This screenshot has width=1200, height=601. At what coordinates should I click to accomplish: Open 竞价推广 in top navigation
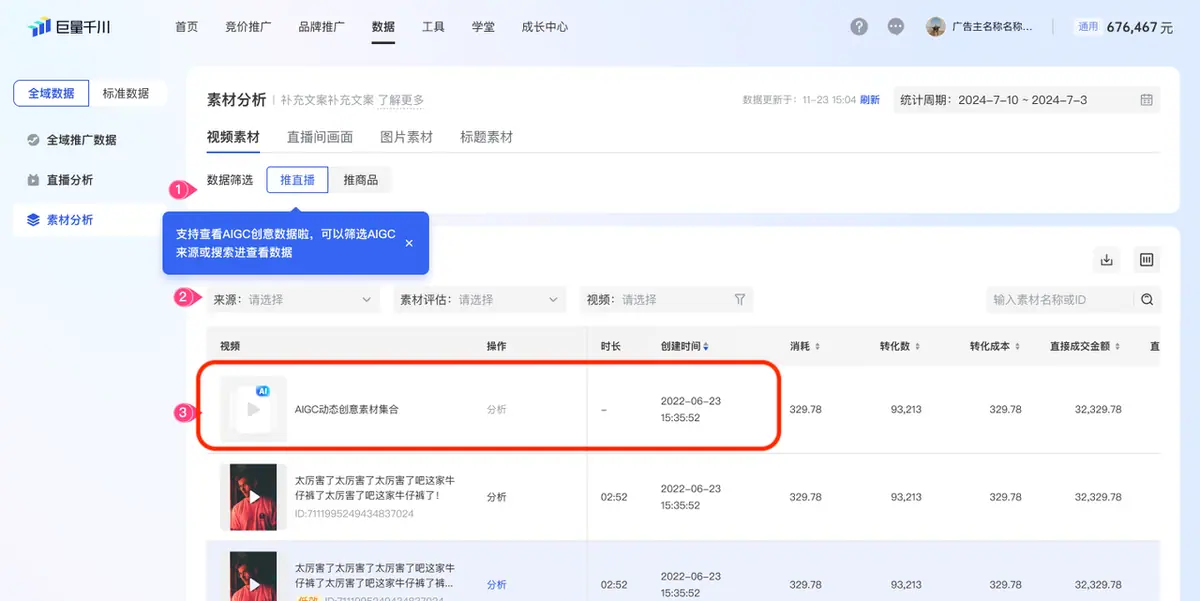click(x=248, y=27)
